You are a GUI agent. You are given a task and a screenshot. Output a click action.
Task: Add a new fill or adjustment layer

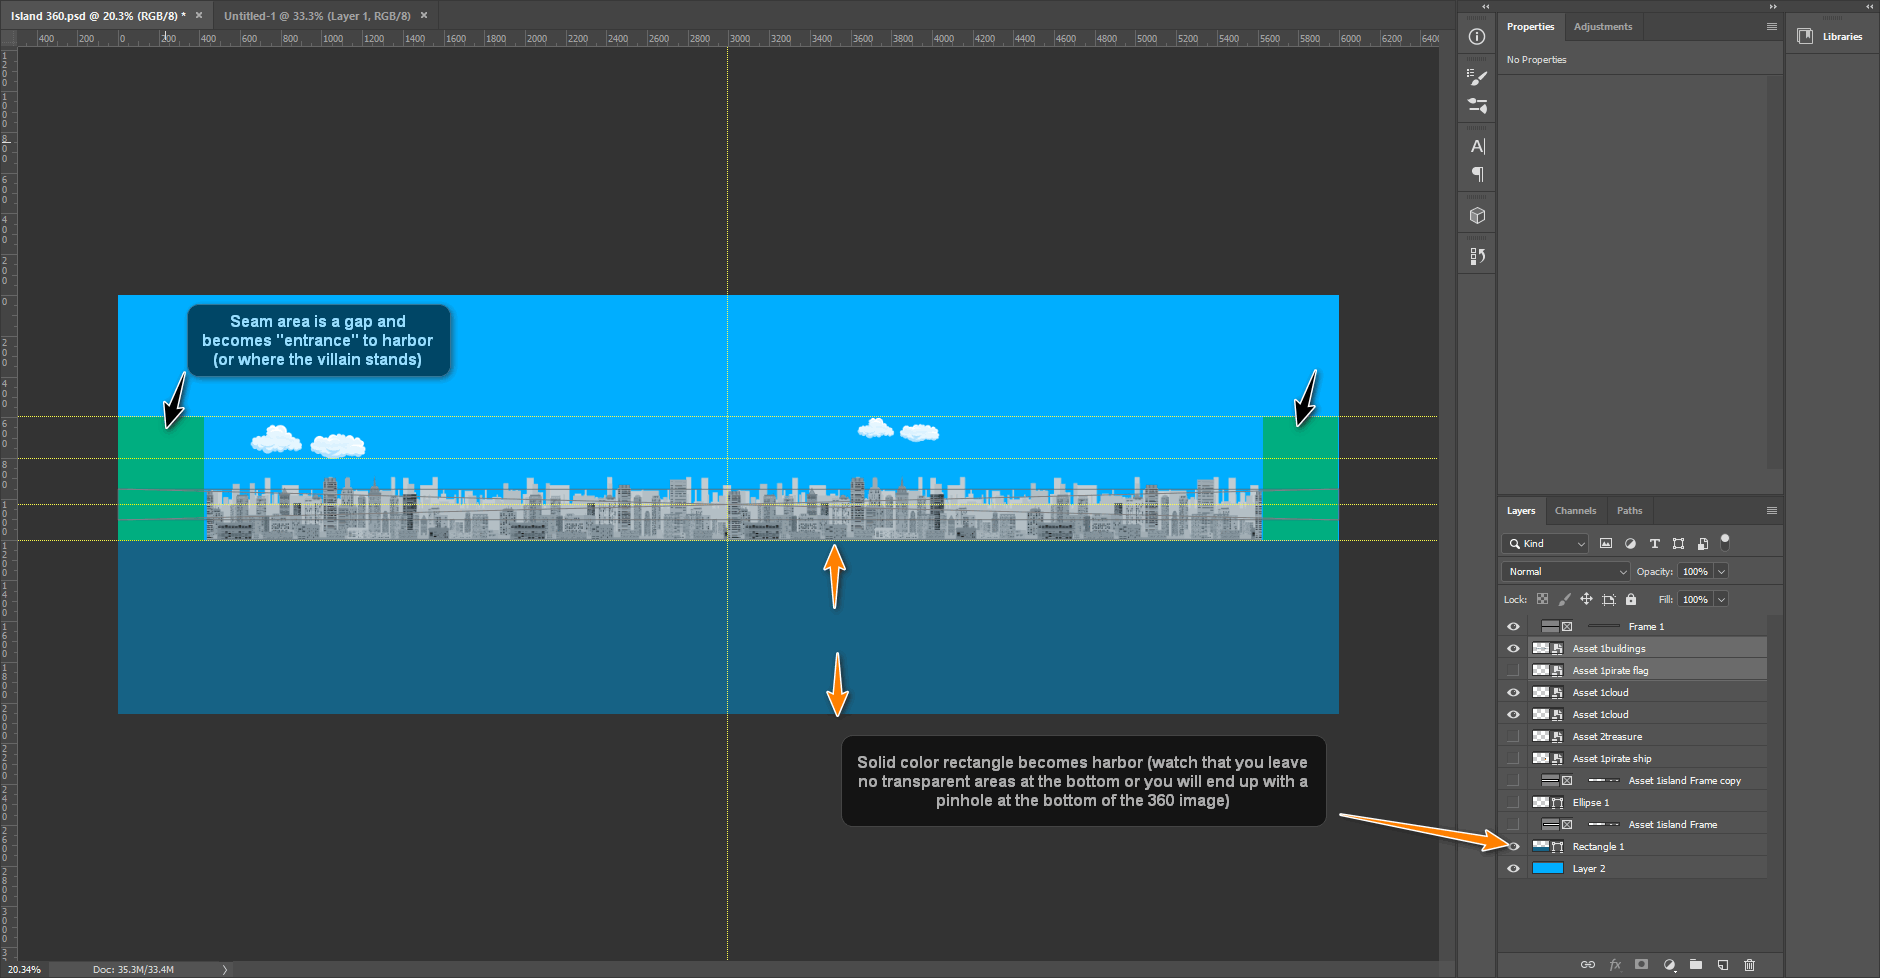1669,965
